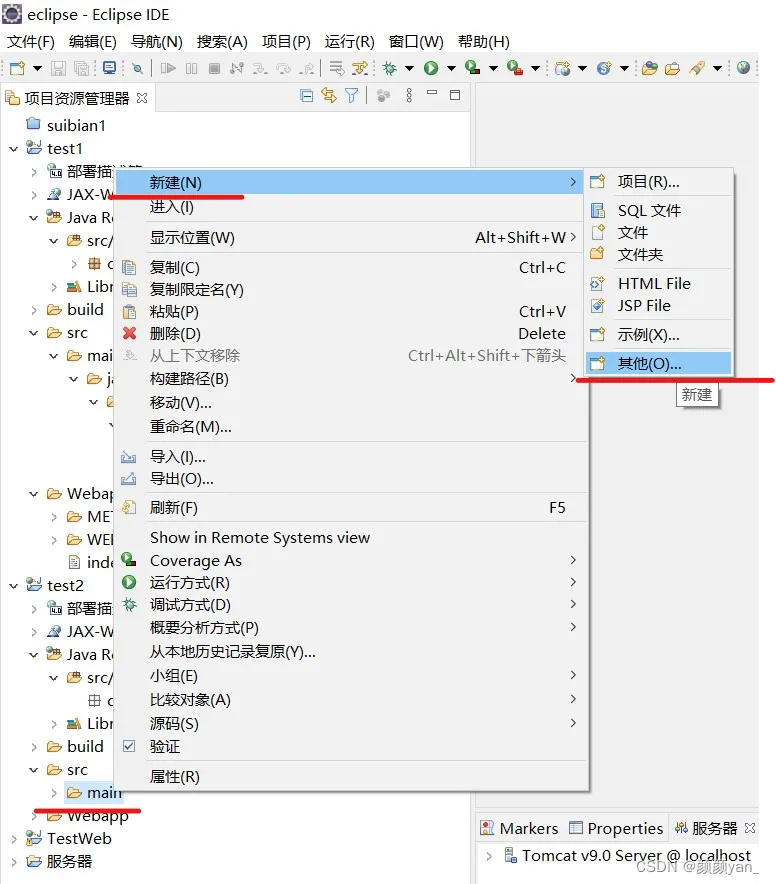Click the New wizard toolbar icon
This screenshot has height=884, width=776.
(17, 68)
